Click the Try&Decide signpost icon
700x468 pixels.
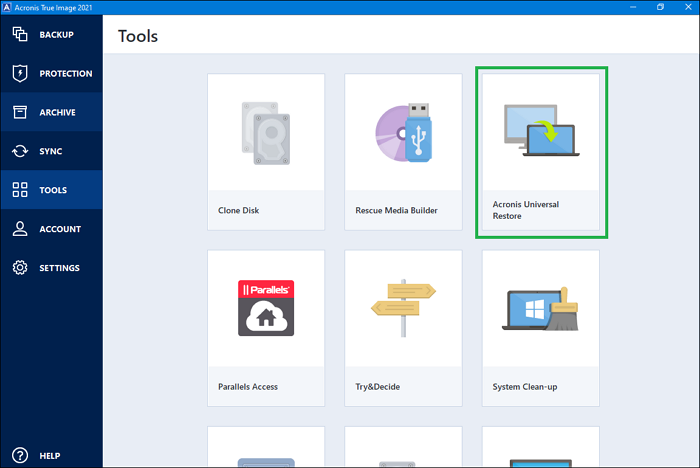pyautogui.click(x=403, y=308)
